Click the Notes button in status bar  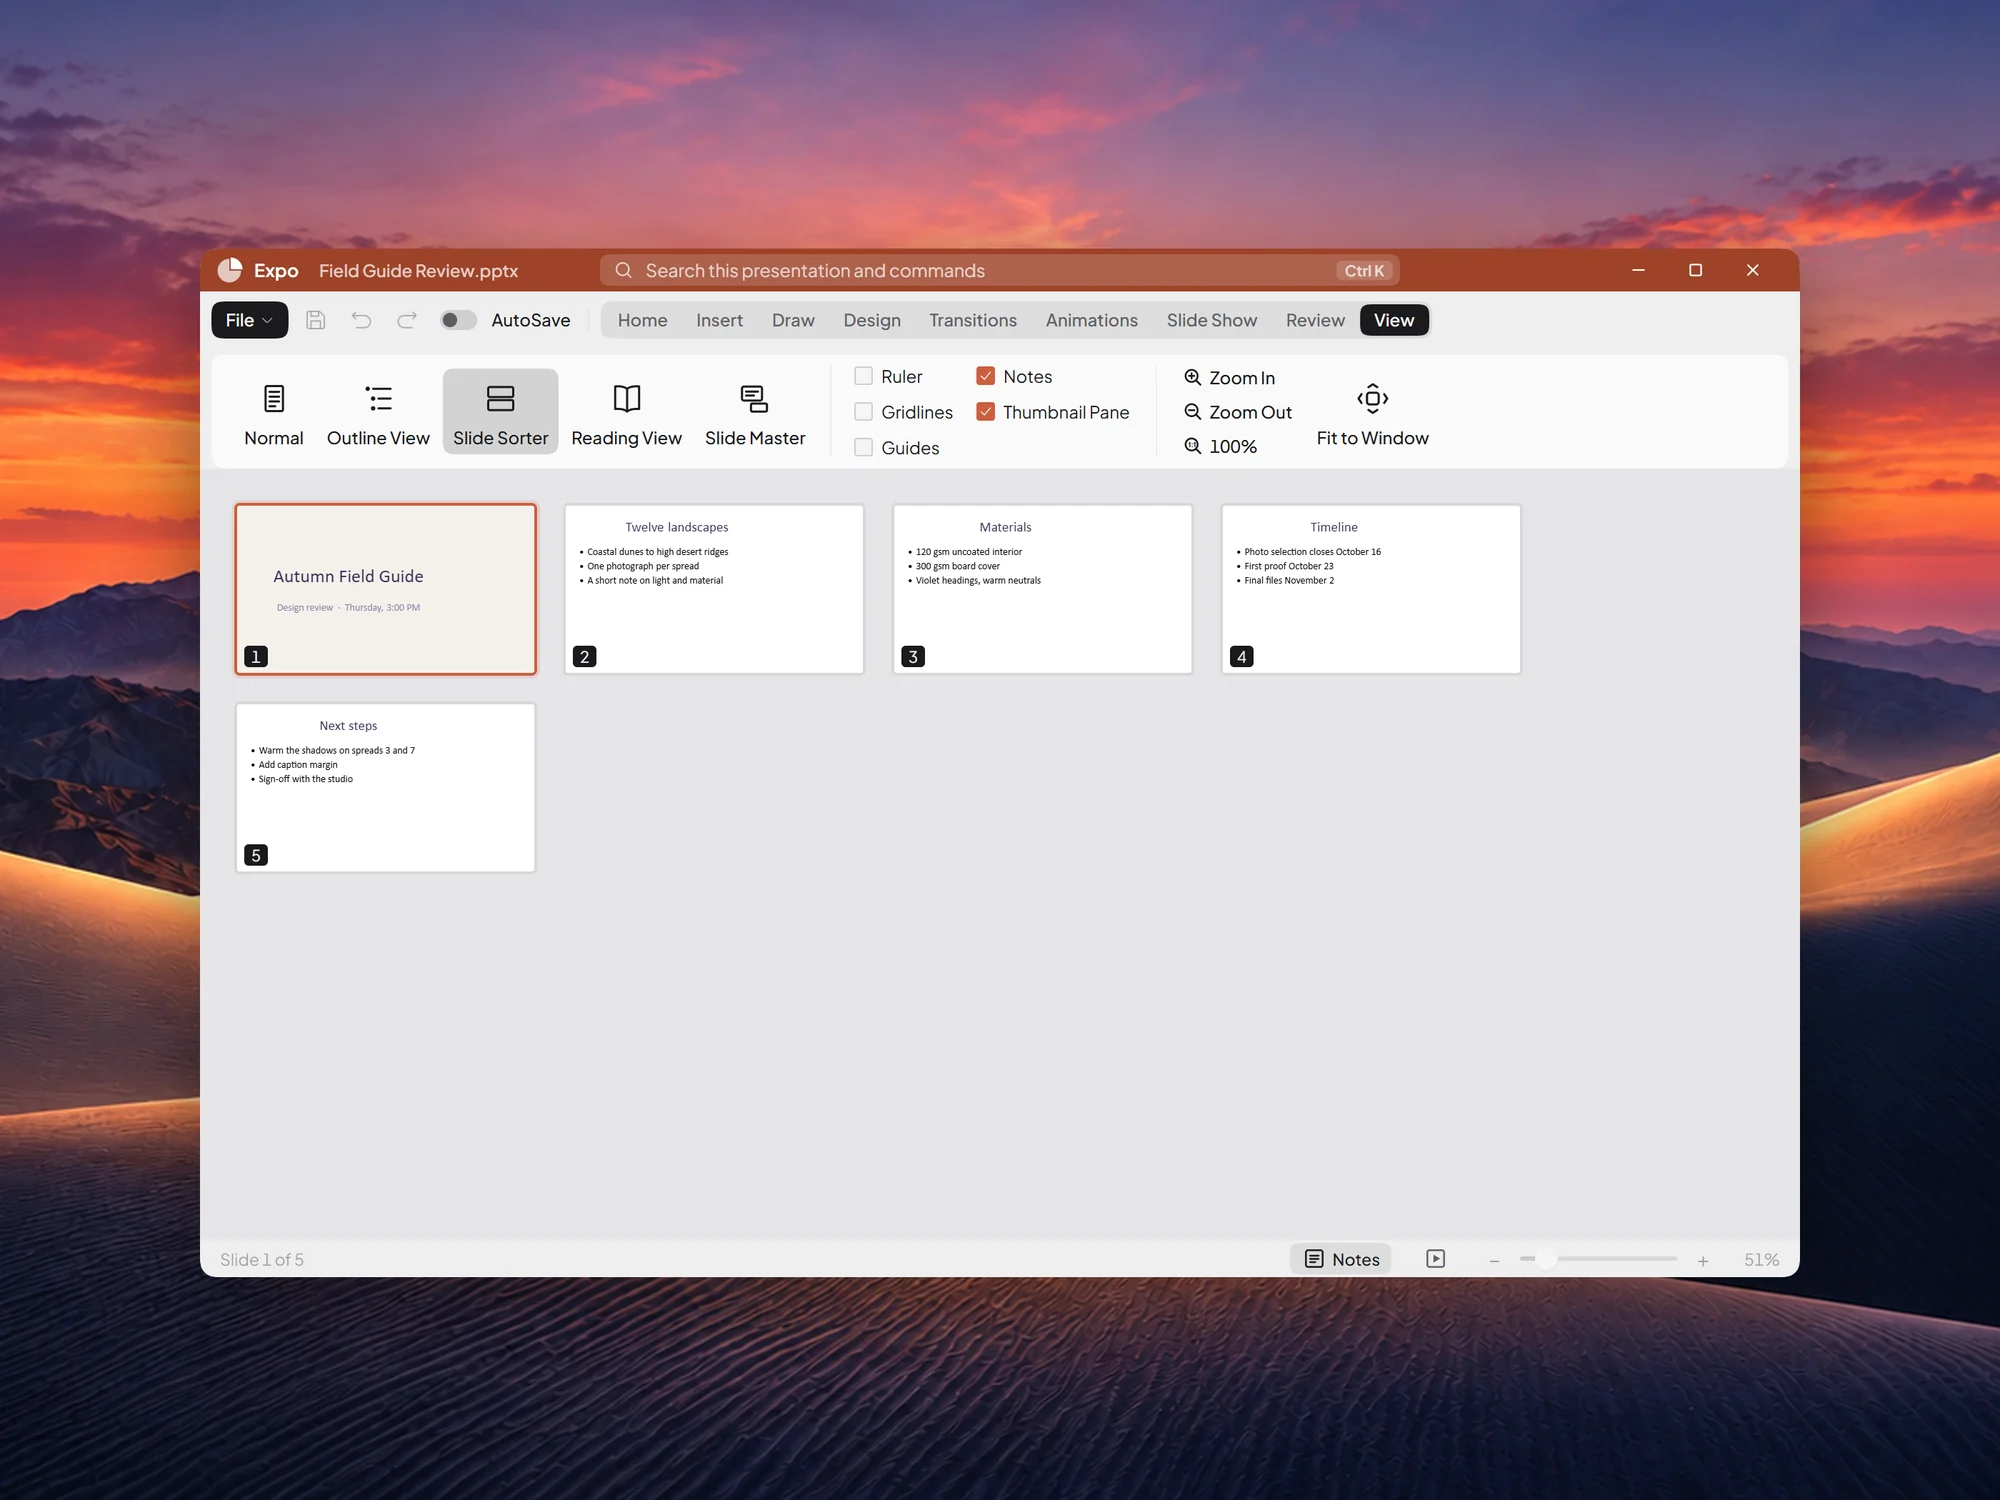tap(1341, 1259)
